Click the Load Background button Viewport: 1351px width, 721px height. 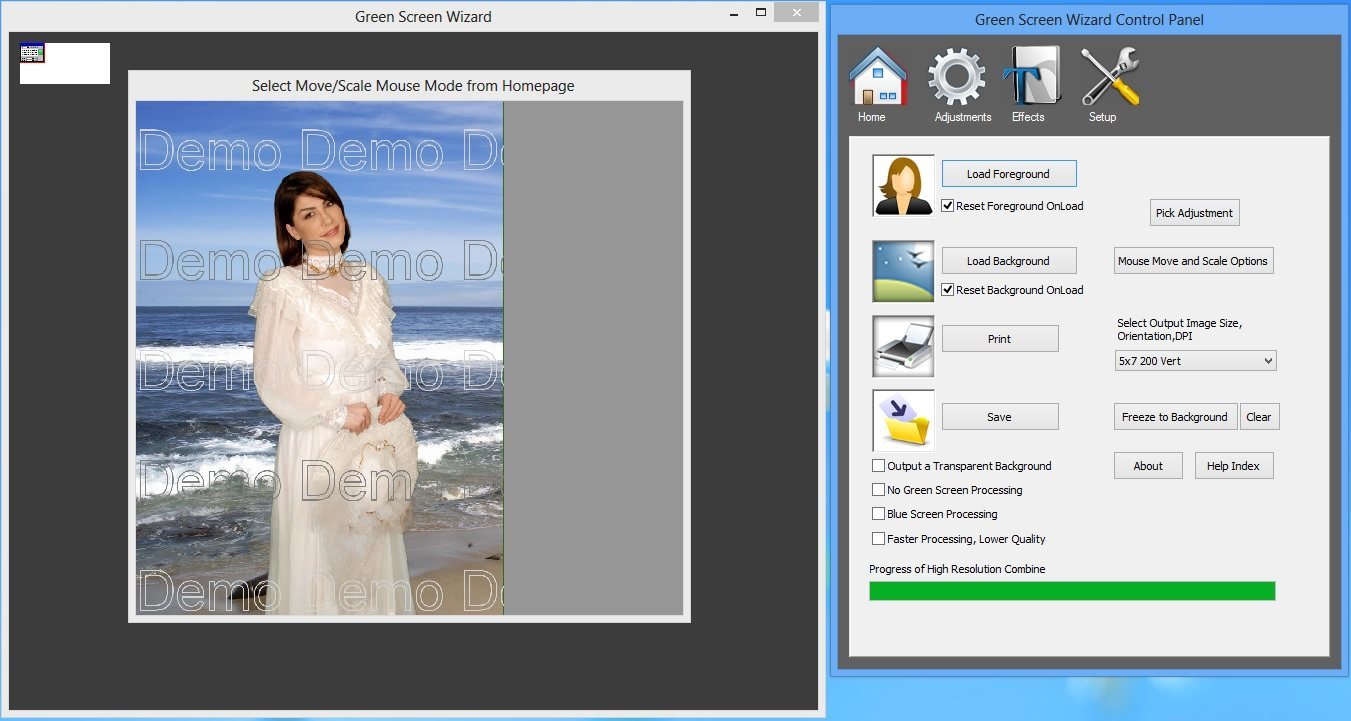tap(1008, 261)
